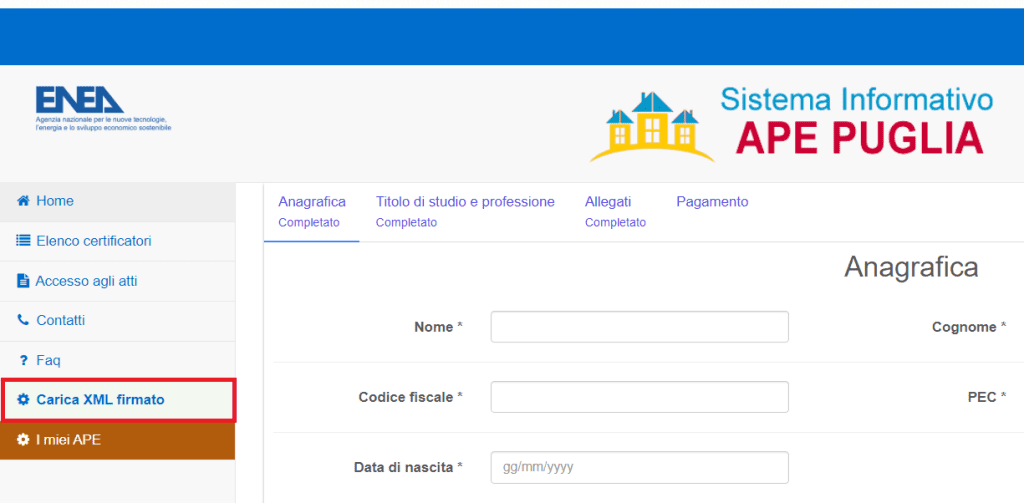
Task: Click the gear icon beside I miei APE
Action: click(24, 440)
